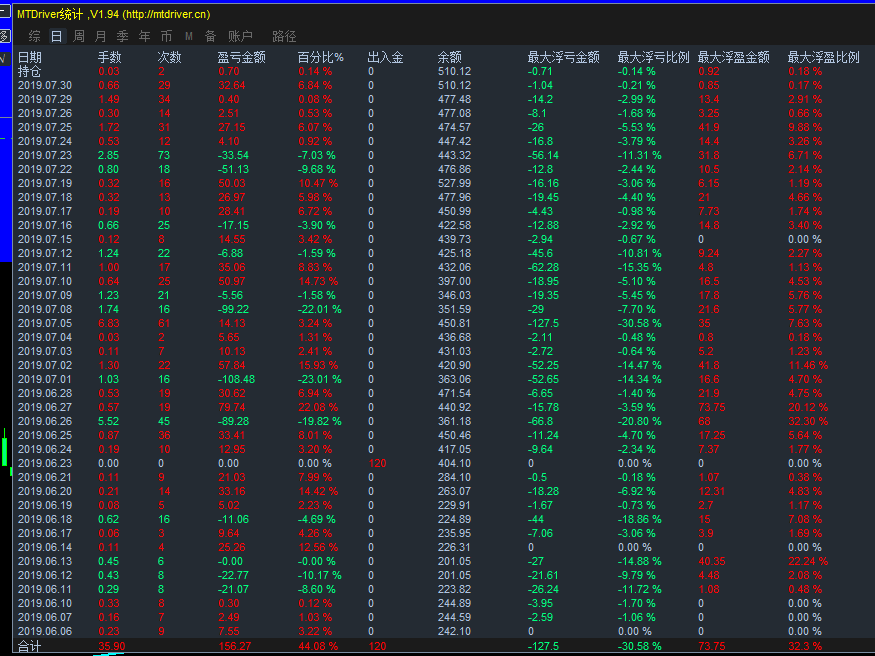Click balance 284.10 on 2019.06.21

(x=454, y=477)
